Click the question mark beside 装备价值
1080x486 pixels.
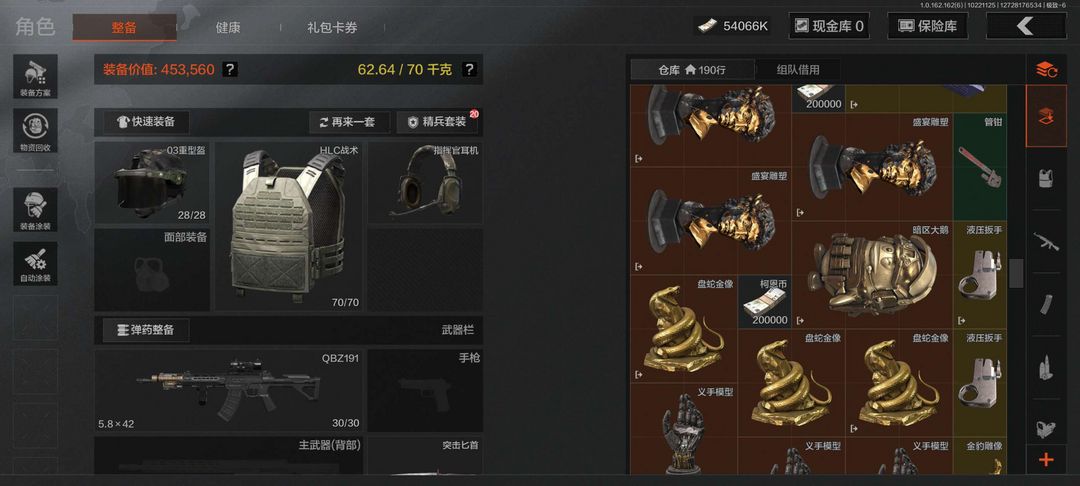(x=231, y=70)
